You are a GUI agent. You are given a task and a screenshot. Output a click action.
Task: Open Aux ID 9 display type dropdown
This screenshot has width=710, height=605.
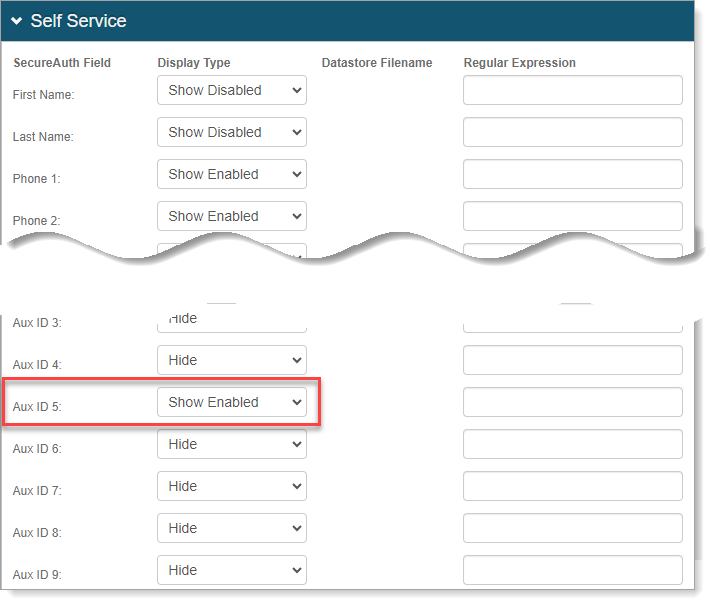[232, 570]
